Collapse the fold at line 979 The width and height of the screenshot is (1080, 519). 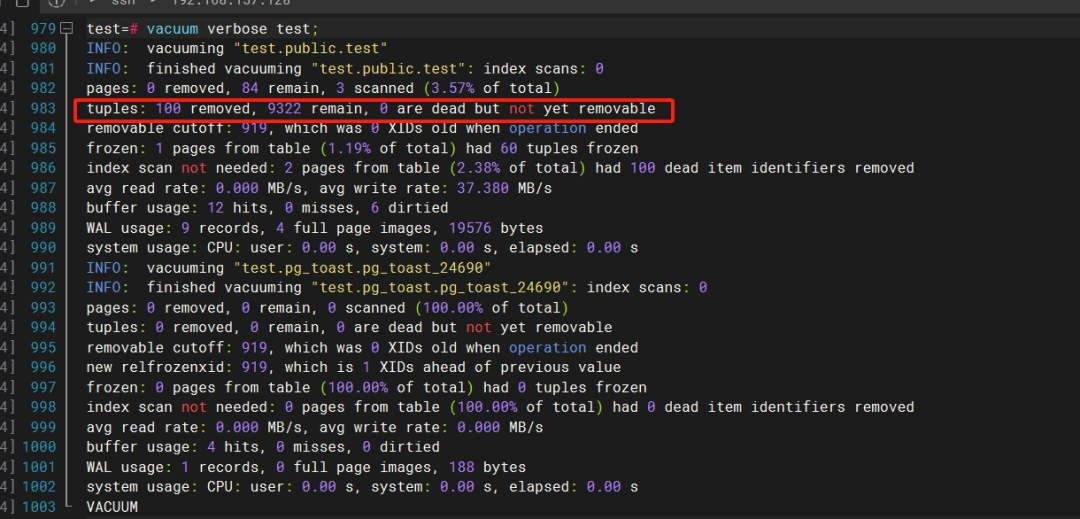[66, 29]
